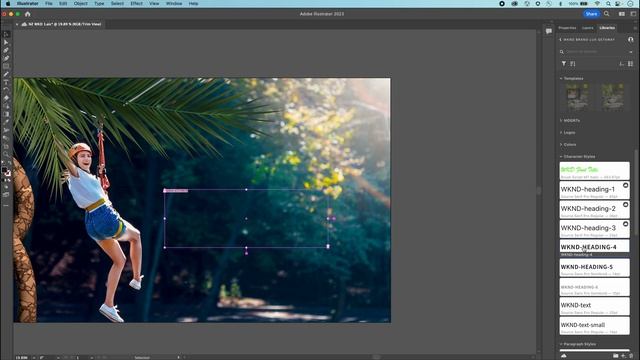Viewport: 640px width, 360px height.
Task: Expand the Colors section
Action: [x=561, y=144]
